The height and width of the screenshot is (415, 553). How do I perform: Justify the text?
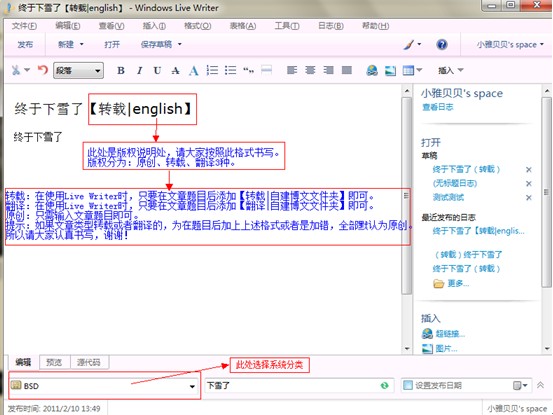(x=347, y=70)
